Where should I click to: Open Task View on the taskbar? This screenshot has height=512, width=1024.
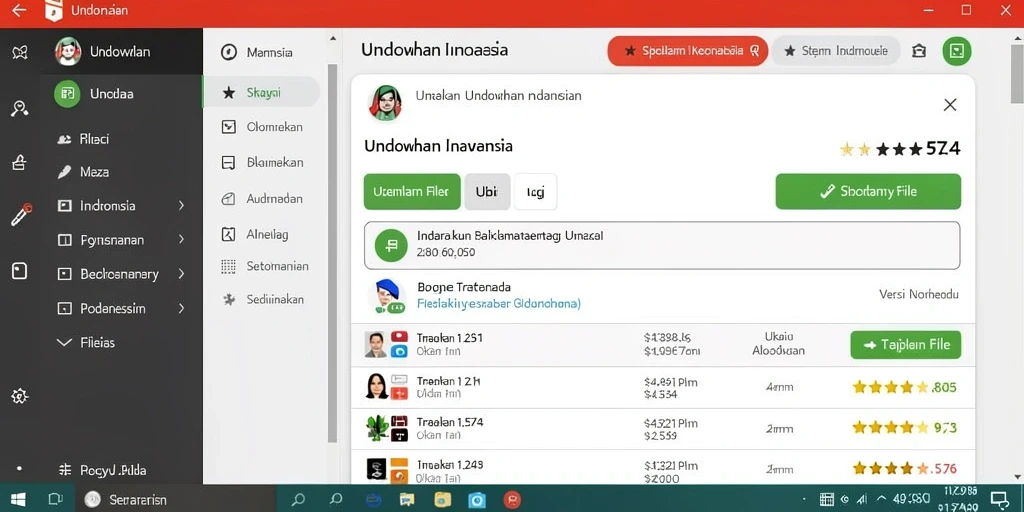pyautogui.click(x=56, y=500)
